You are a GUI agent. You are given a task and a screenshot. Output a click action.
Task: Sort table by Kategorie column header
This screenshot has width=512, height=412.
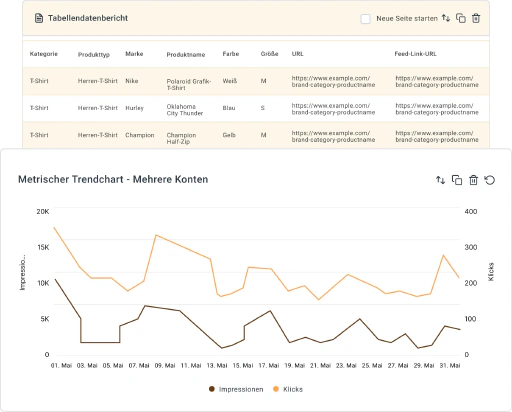pyautogui.click(x=44, y=54)
